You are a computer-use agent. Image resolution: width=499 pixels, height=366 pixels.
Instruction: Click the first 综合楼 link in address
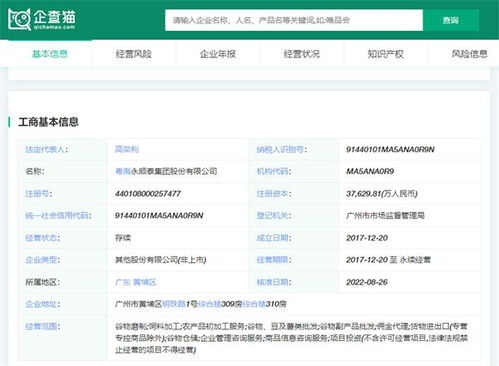pyautogui.click(x=210, y=304)
